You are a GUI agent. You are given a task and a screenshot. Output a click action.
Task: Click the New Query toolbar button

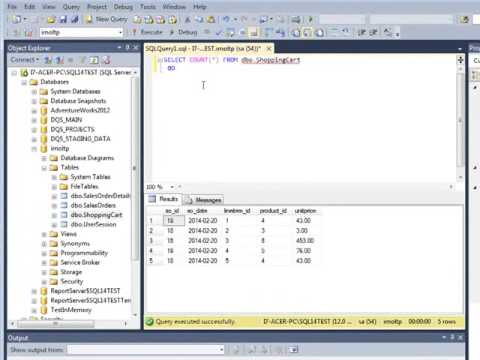107,19
